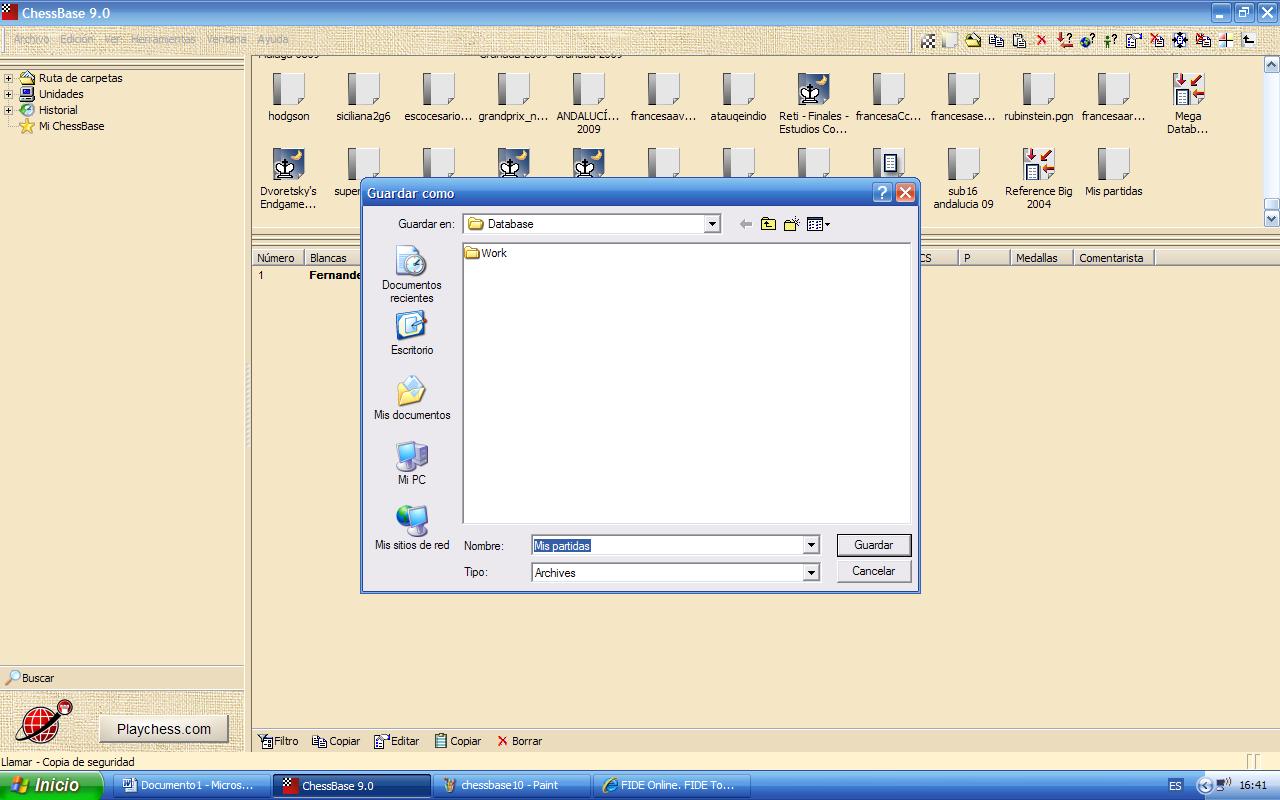Click the Filtro button
Screen dimensions: 1280x800
278,741
